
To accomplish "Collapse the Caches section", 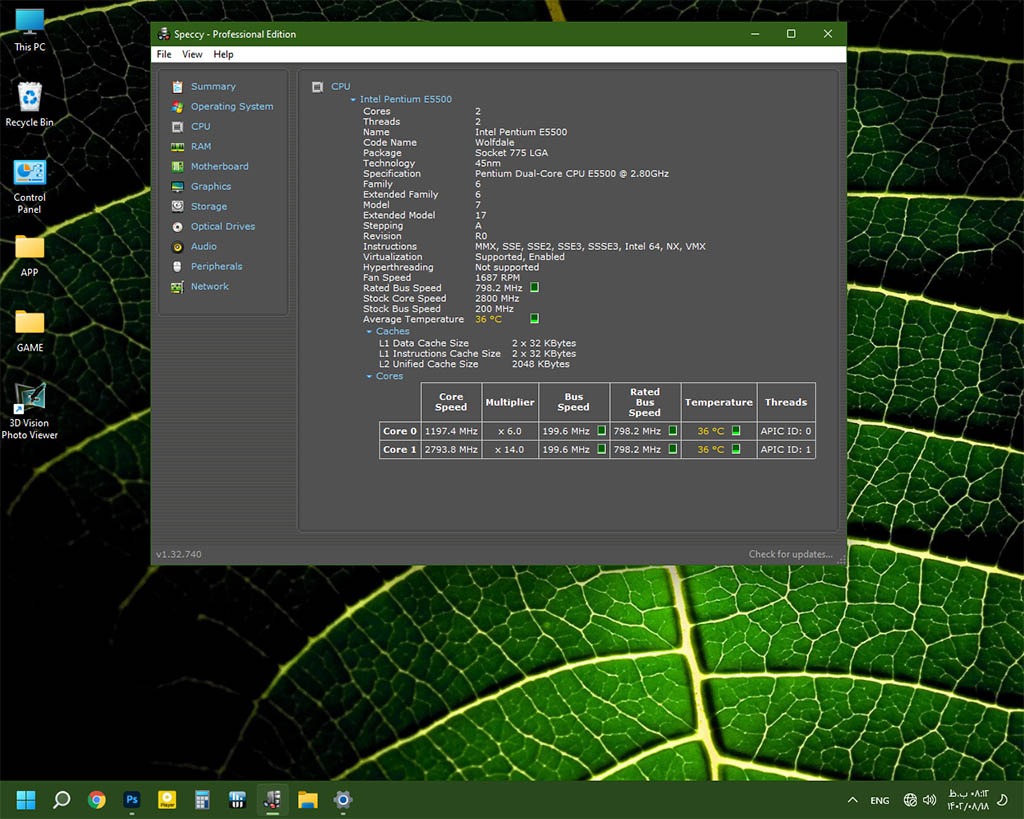I will pos(369,332).
